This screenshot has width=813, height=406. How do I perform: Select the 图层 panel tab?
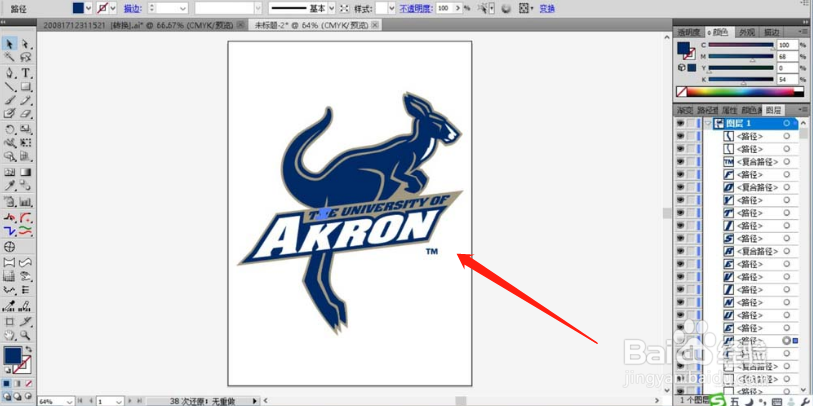click(x=773, y=110)
